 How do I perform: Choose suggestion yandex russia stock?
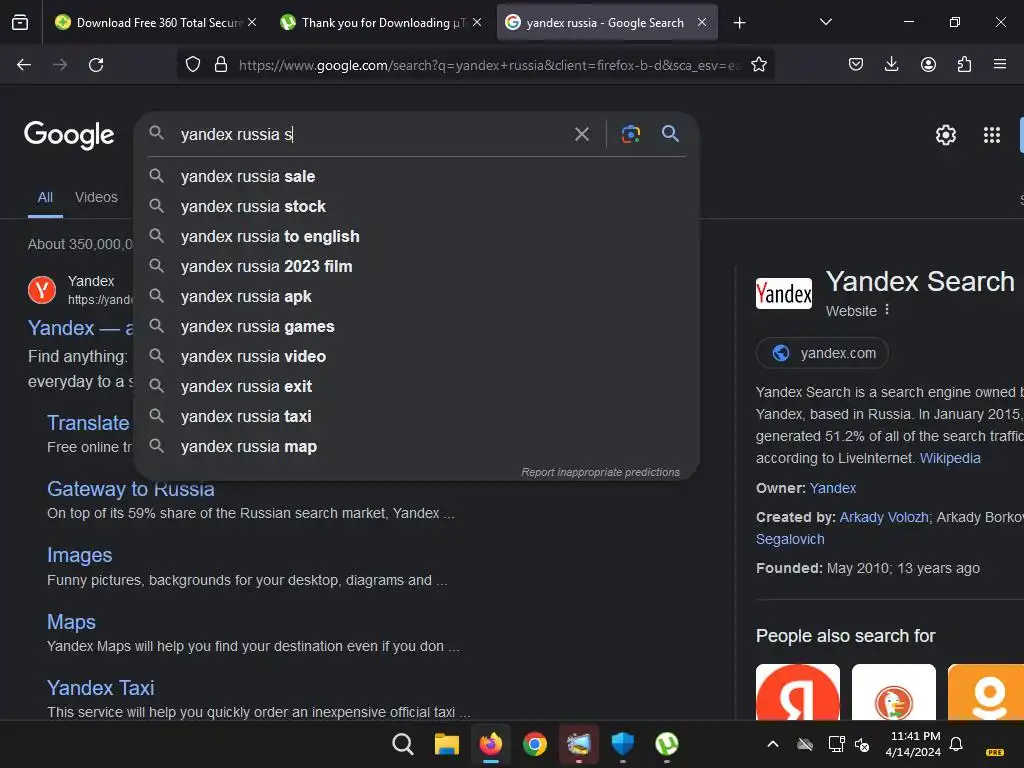(x=417, y=206)
